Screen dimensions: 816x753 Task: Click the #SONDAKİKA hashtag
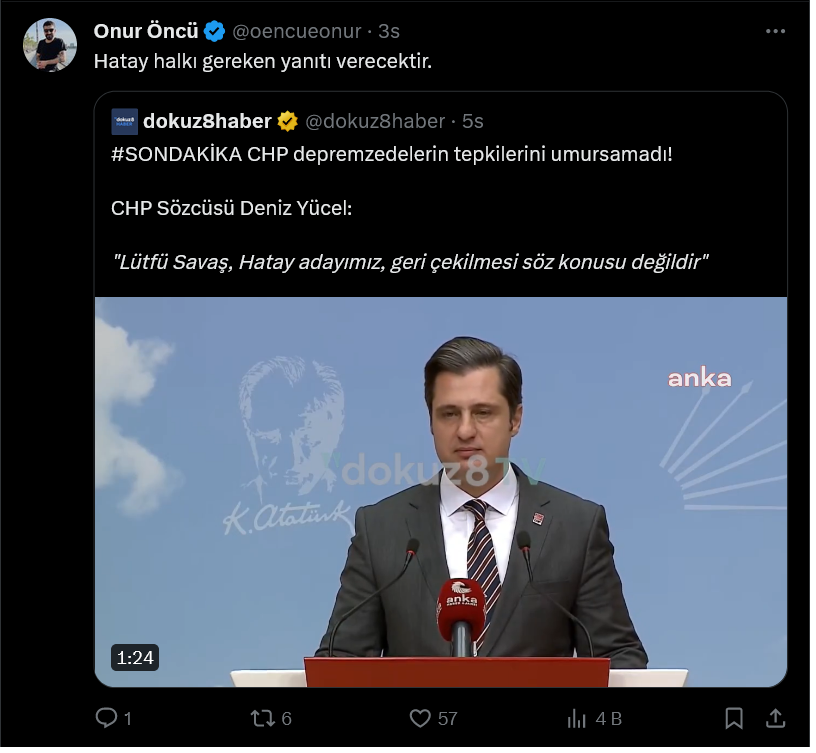click(x=178, y=156)
